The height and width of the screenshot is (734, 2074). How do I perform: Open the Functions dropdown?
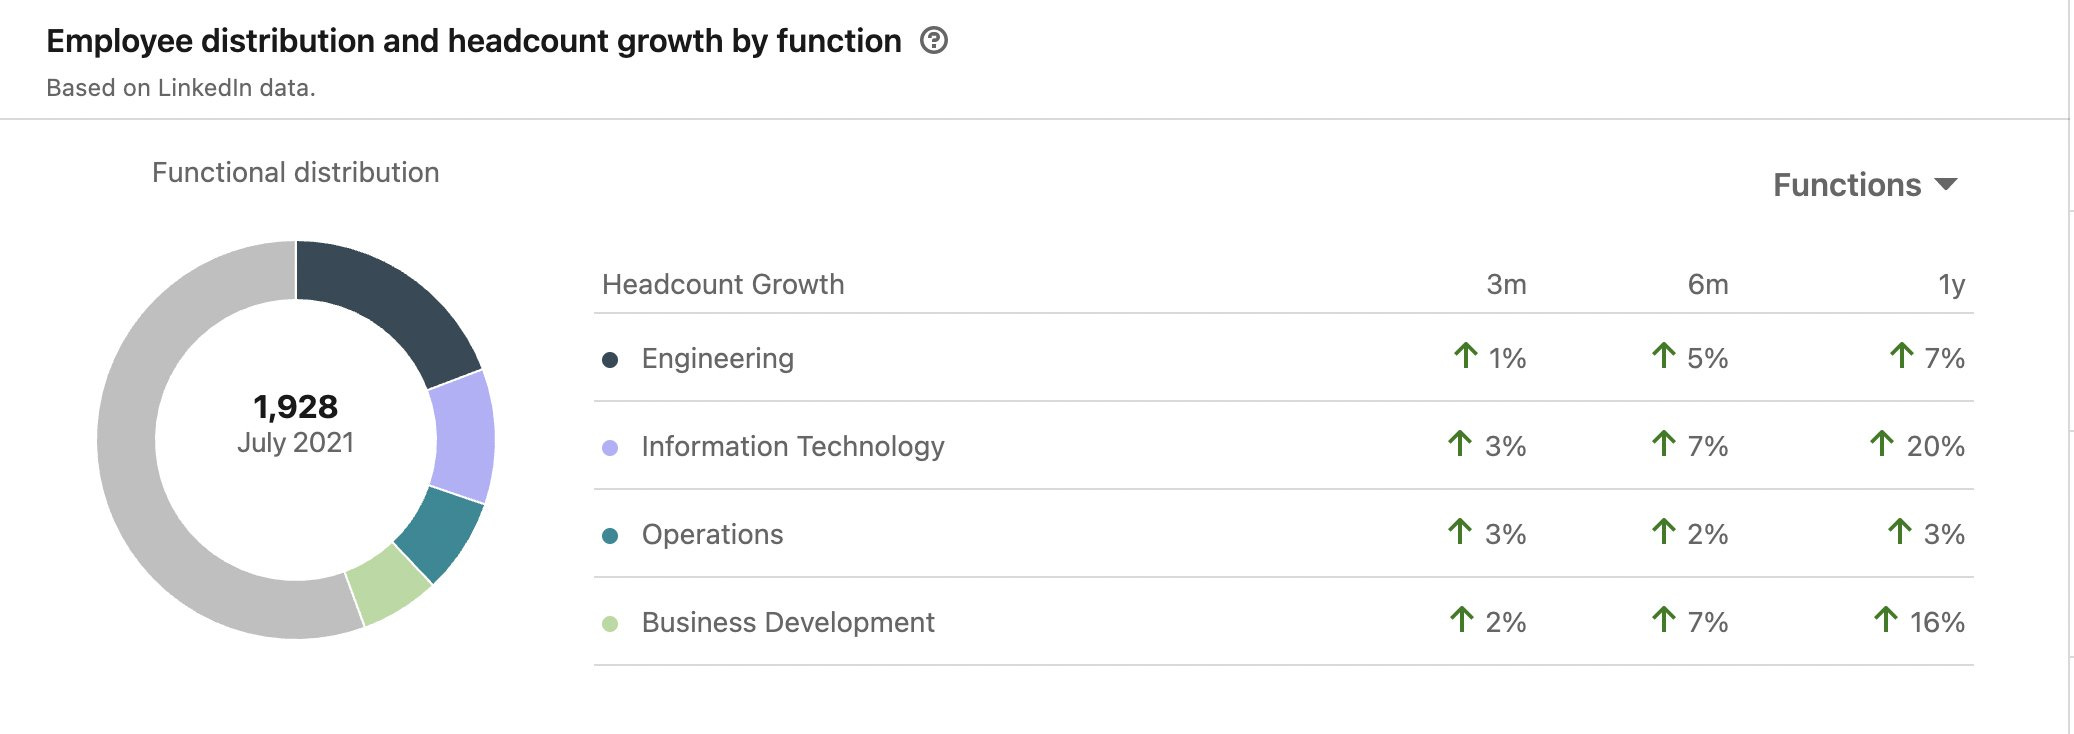pos(1864,185)
